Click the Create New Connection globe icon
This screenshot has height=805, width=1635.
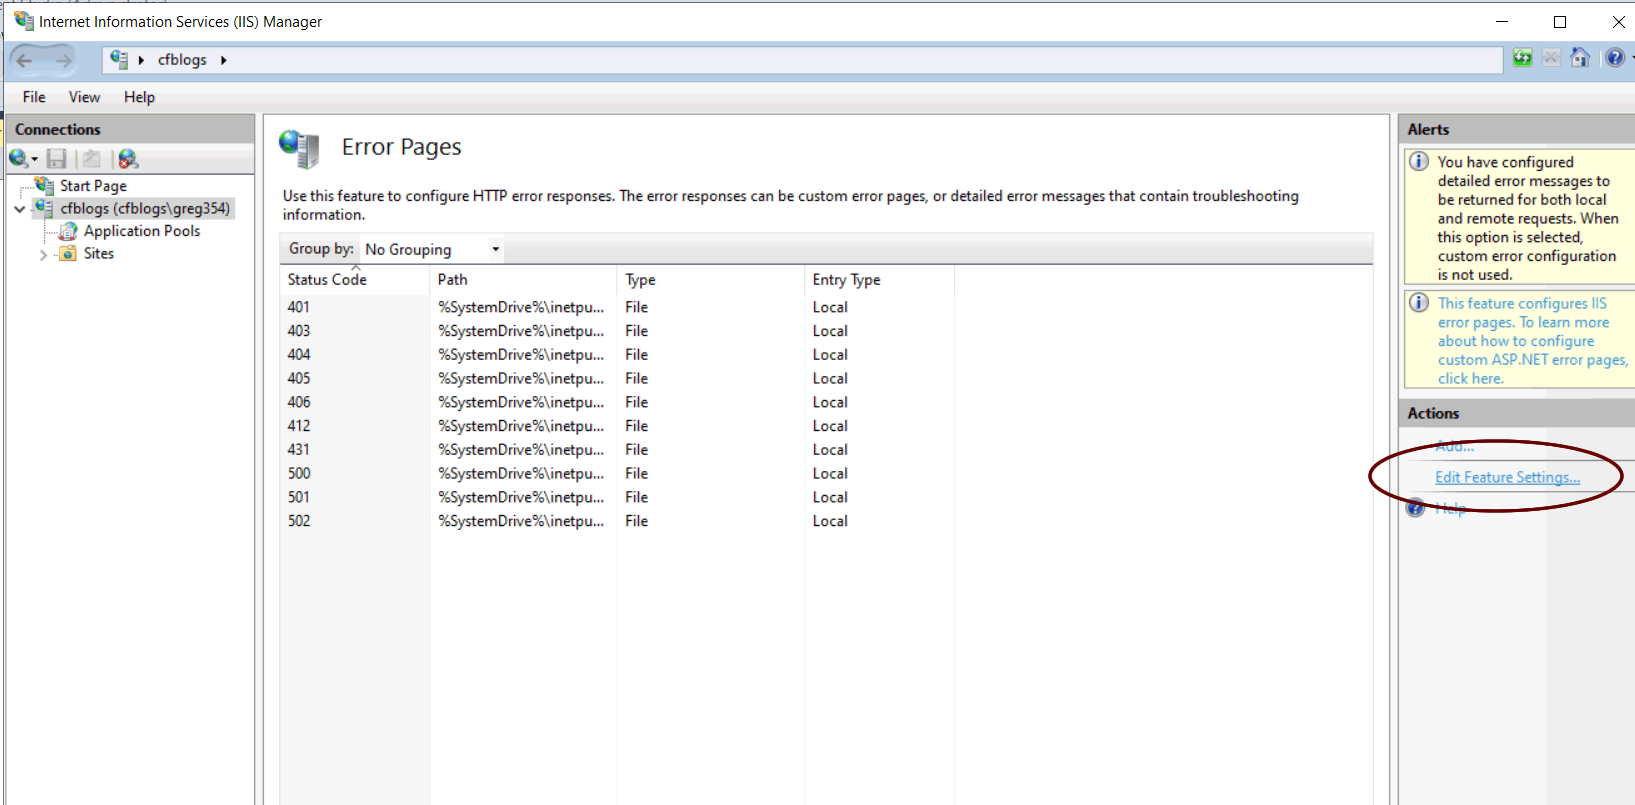tap(18, 158)
